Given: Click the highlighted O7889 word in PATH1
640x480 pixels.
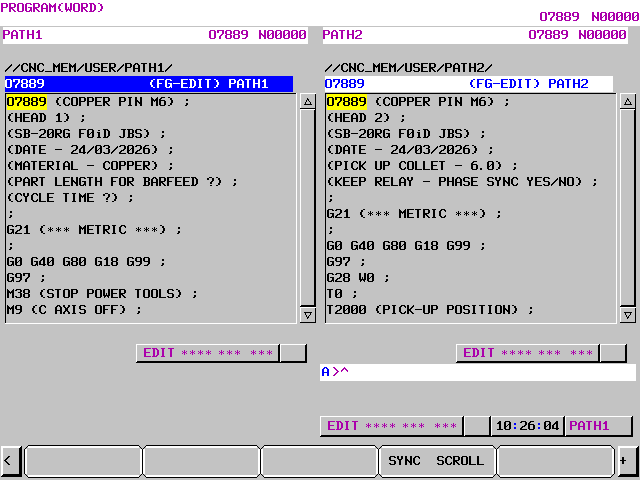Looking at the screenshot, I should pyautogui.click(x=26, y=102).
